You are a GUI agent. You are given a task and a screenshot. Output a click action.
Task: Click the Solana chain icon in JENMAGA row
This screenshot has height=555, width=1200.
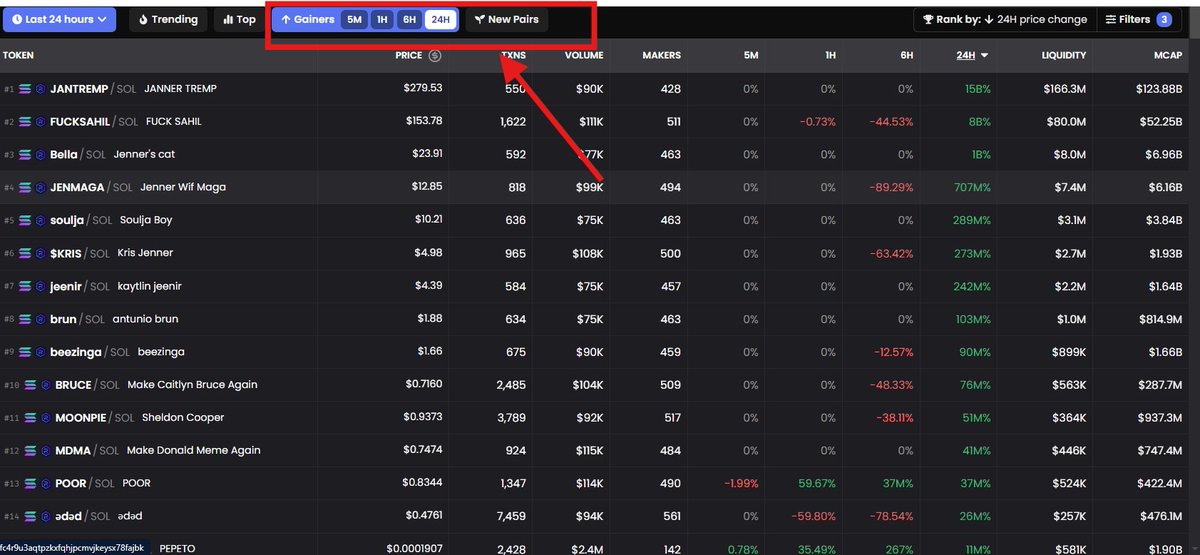click(25, 188)
